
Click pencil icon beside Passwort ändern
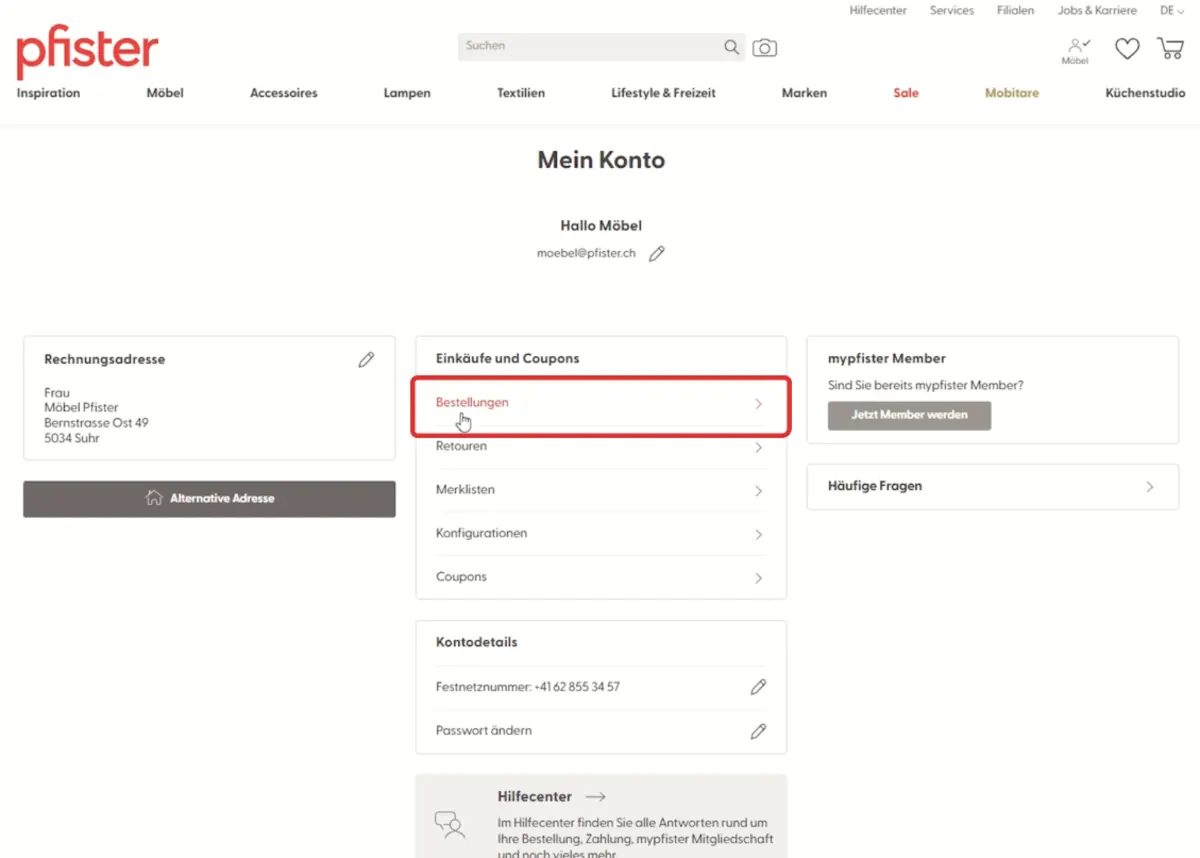click(x=758, y=731)
